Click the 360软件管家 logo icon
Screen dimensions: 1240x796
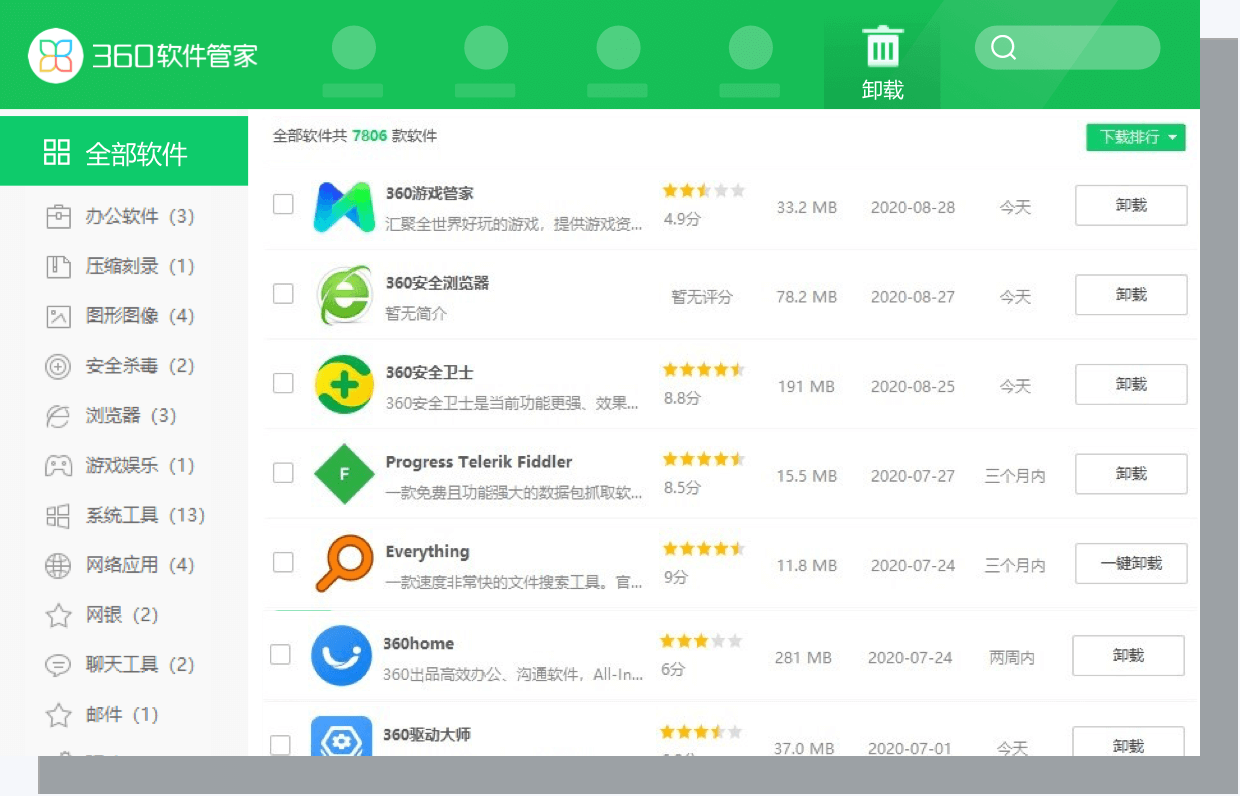(55, 53)
